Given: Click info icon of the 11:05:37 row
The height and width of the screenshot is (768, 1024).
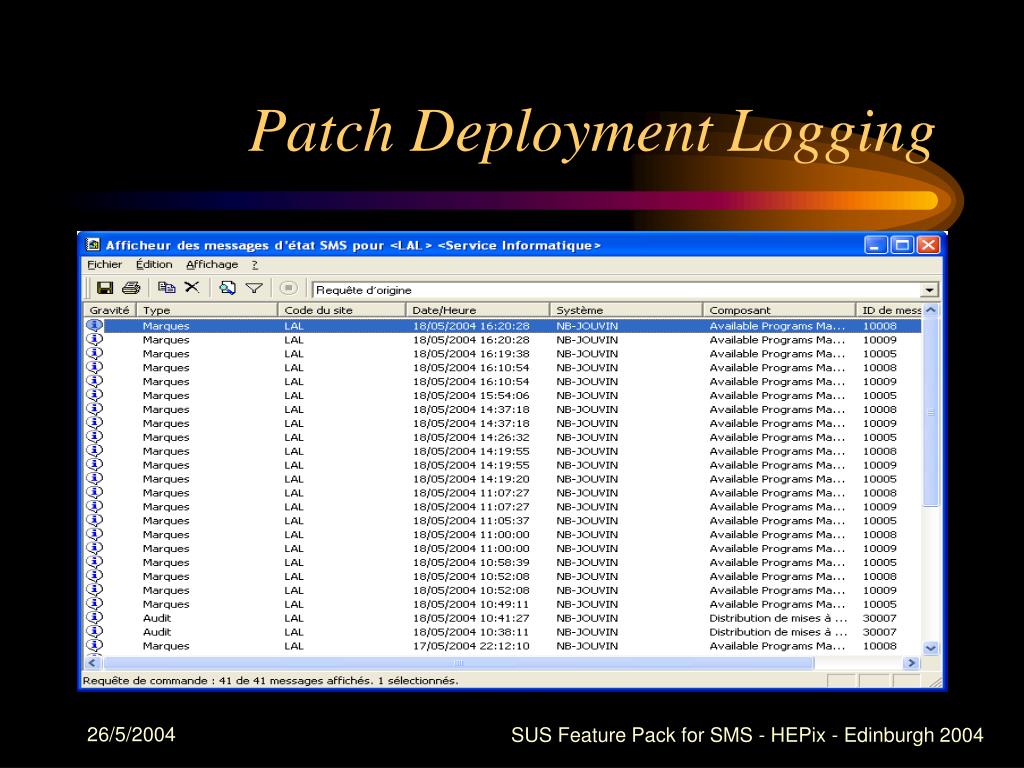Looking at the screenshot, I should coord(95,520).
